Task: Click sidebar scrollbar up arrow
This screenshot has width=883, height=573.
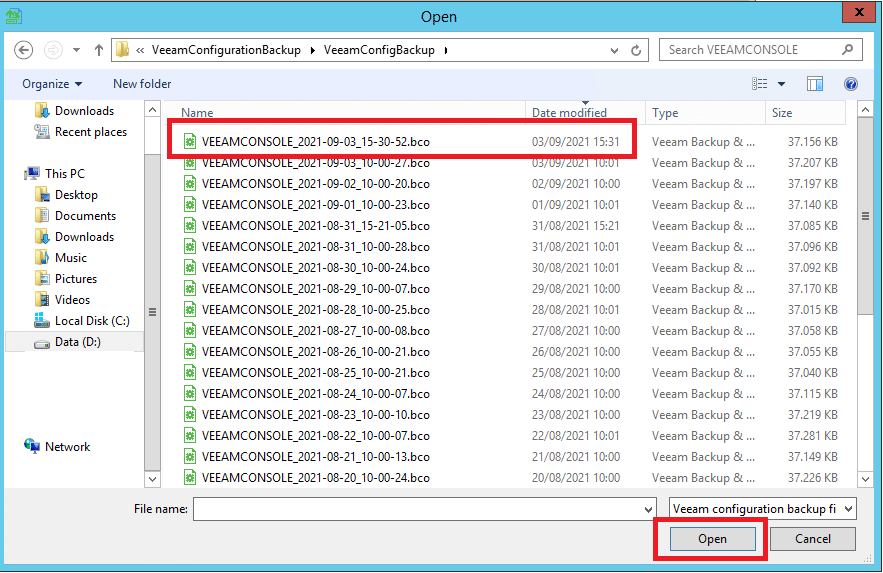Action: click(153, 110)
